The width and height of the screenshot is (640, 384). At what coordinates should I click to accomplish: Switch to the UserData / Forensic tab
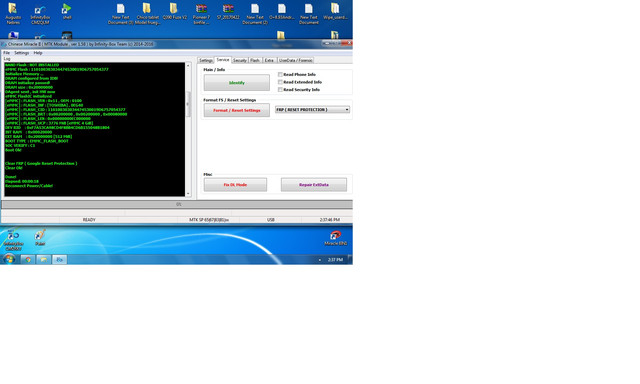tap(296, 60)
